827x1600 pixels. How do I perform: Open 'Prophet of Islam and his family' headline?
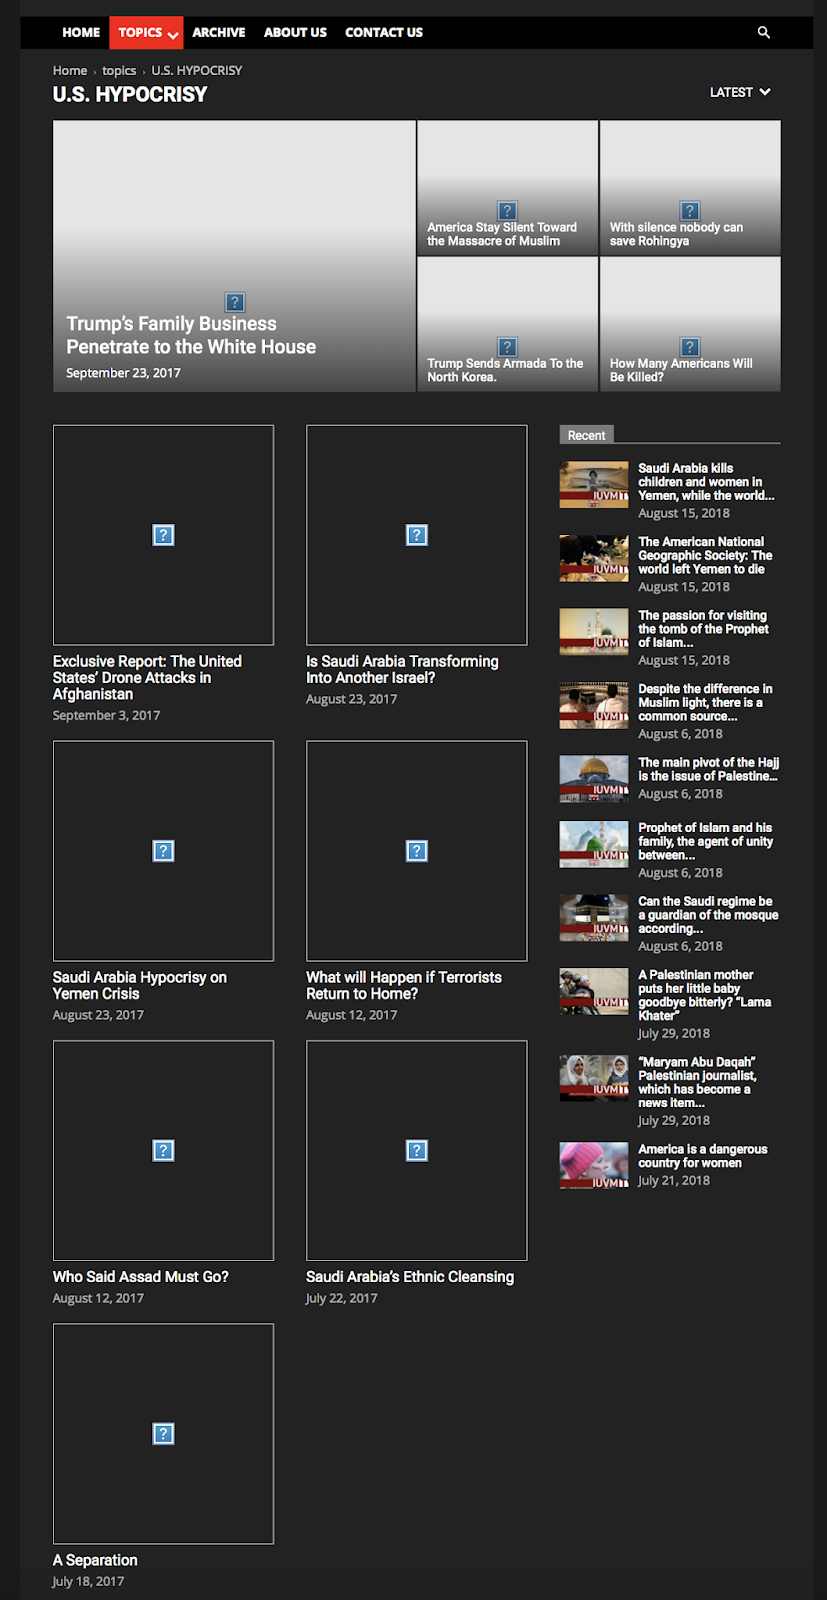coord(705,841)
